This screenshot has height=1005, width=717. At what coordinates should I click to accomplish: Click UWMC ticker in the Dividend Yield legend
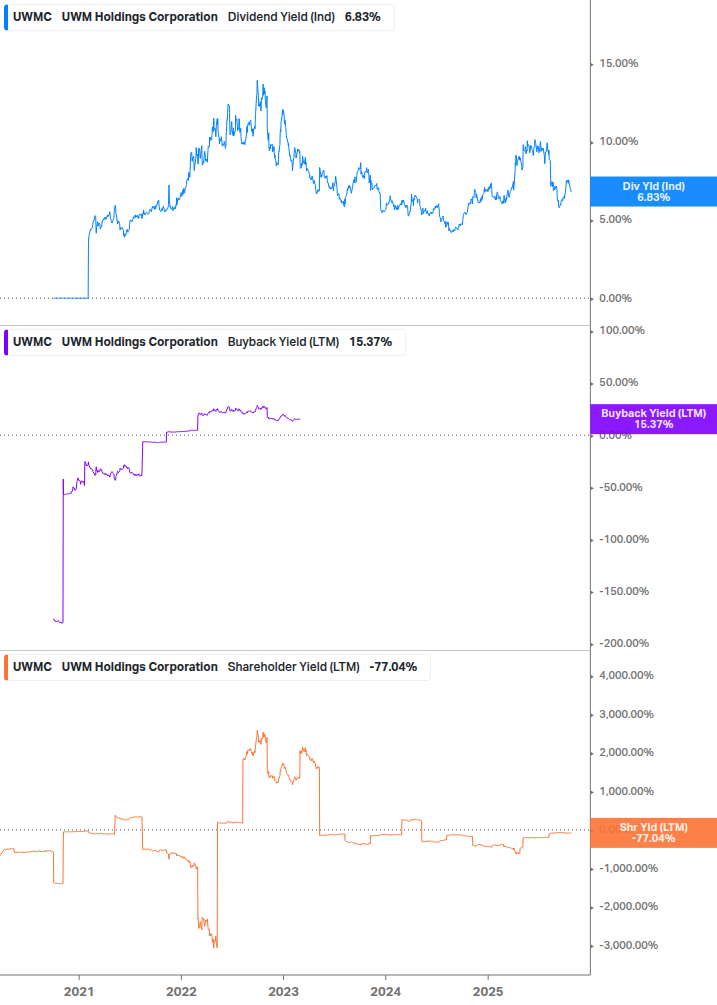point(32,17)
